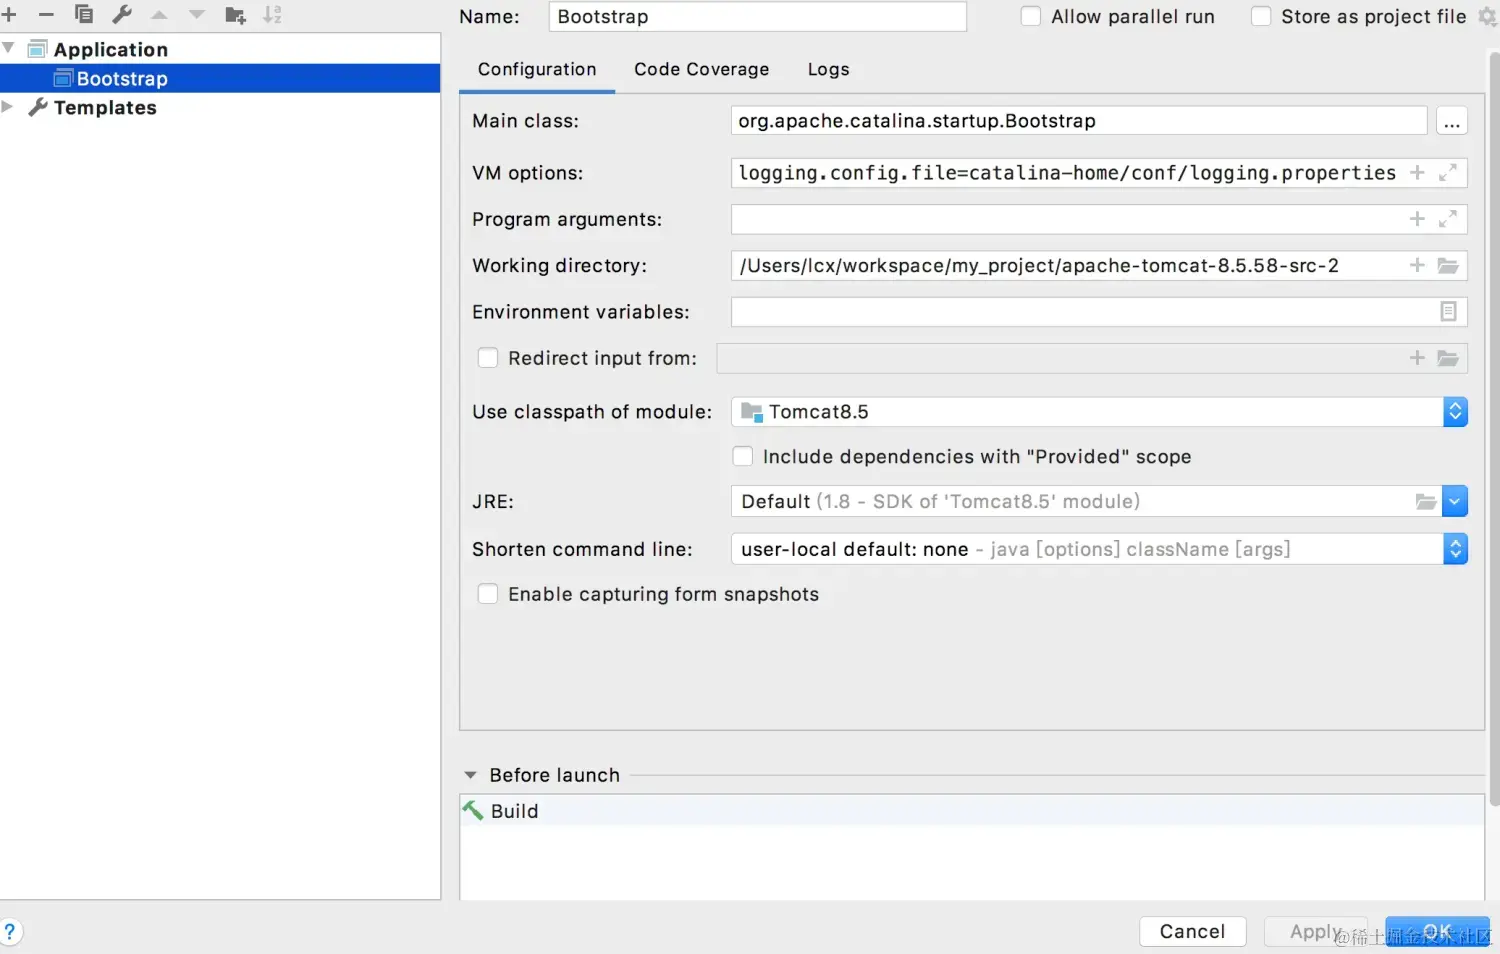Click the Build hammer icon
The image size is (1500, 954).
(x=473, y=811)
